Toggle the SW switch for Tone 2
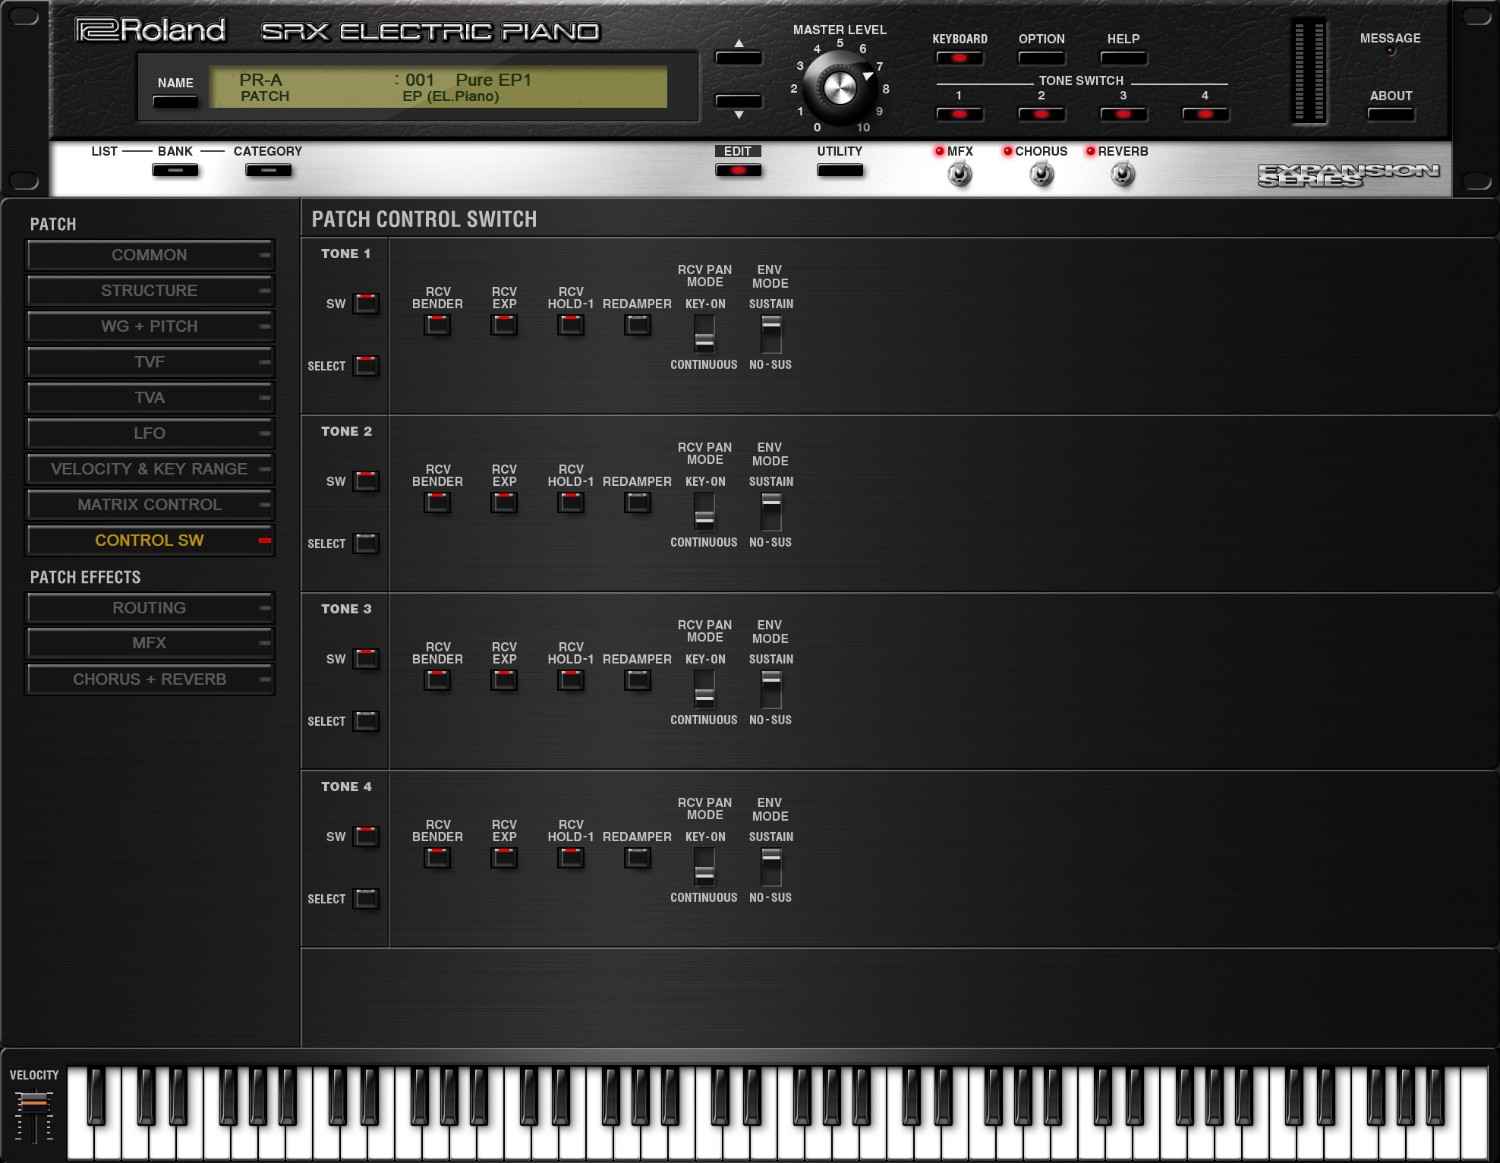The image size is (1500, 1163). click(366, 481)
